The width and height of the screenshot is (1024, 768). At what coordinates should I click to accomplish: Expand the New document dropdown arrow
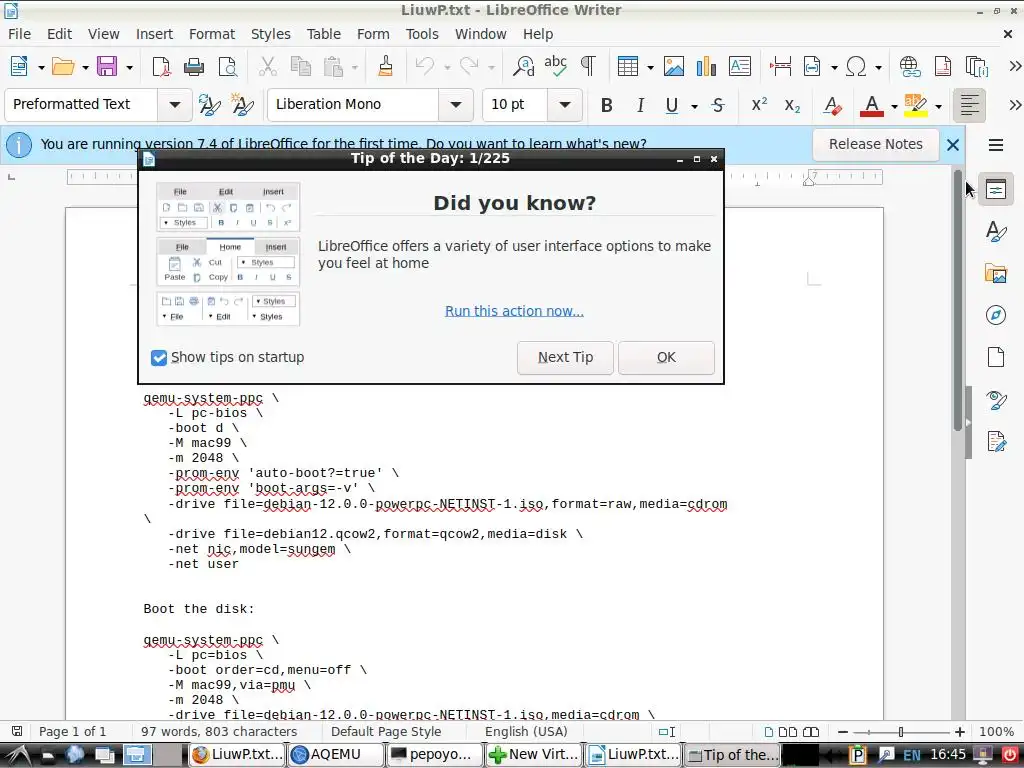pyautogui.click(x=40, y=67)
